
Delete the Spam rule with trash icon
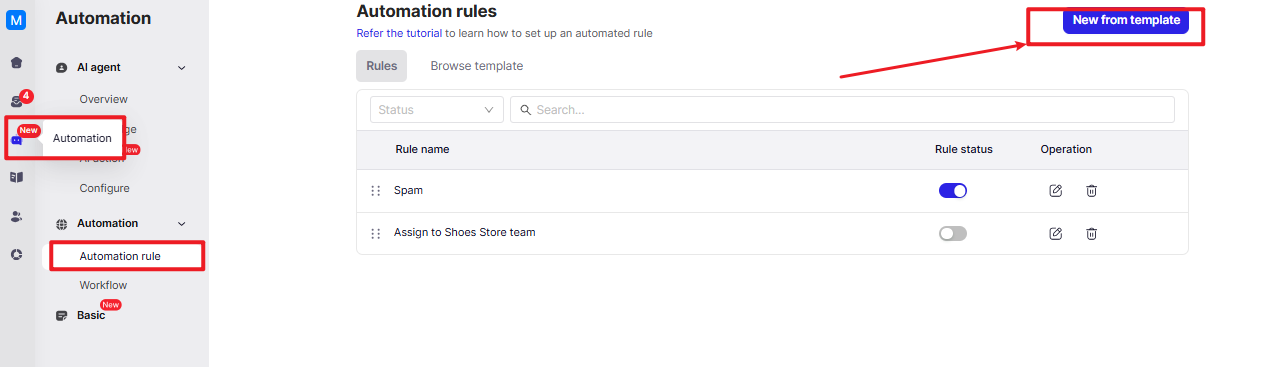pos(1091,191)
